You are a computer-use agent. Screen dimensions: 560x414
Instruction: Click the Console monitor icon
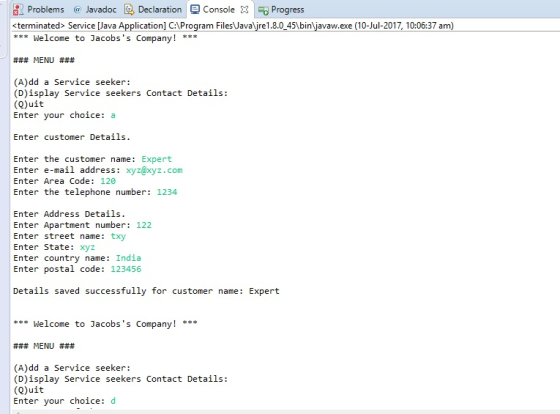click(195, 10)
